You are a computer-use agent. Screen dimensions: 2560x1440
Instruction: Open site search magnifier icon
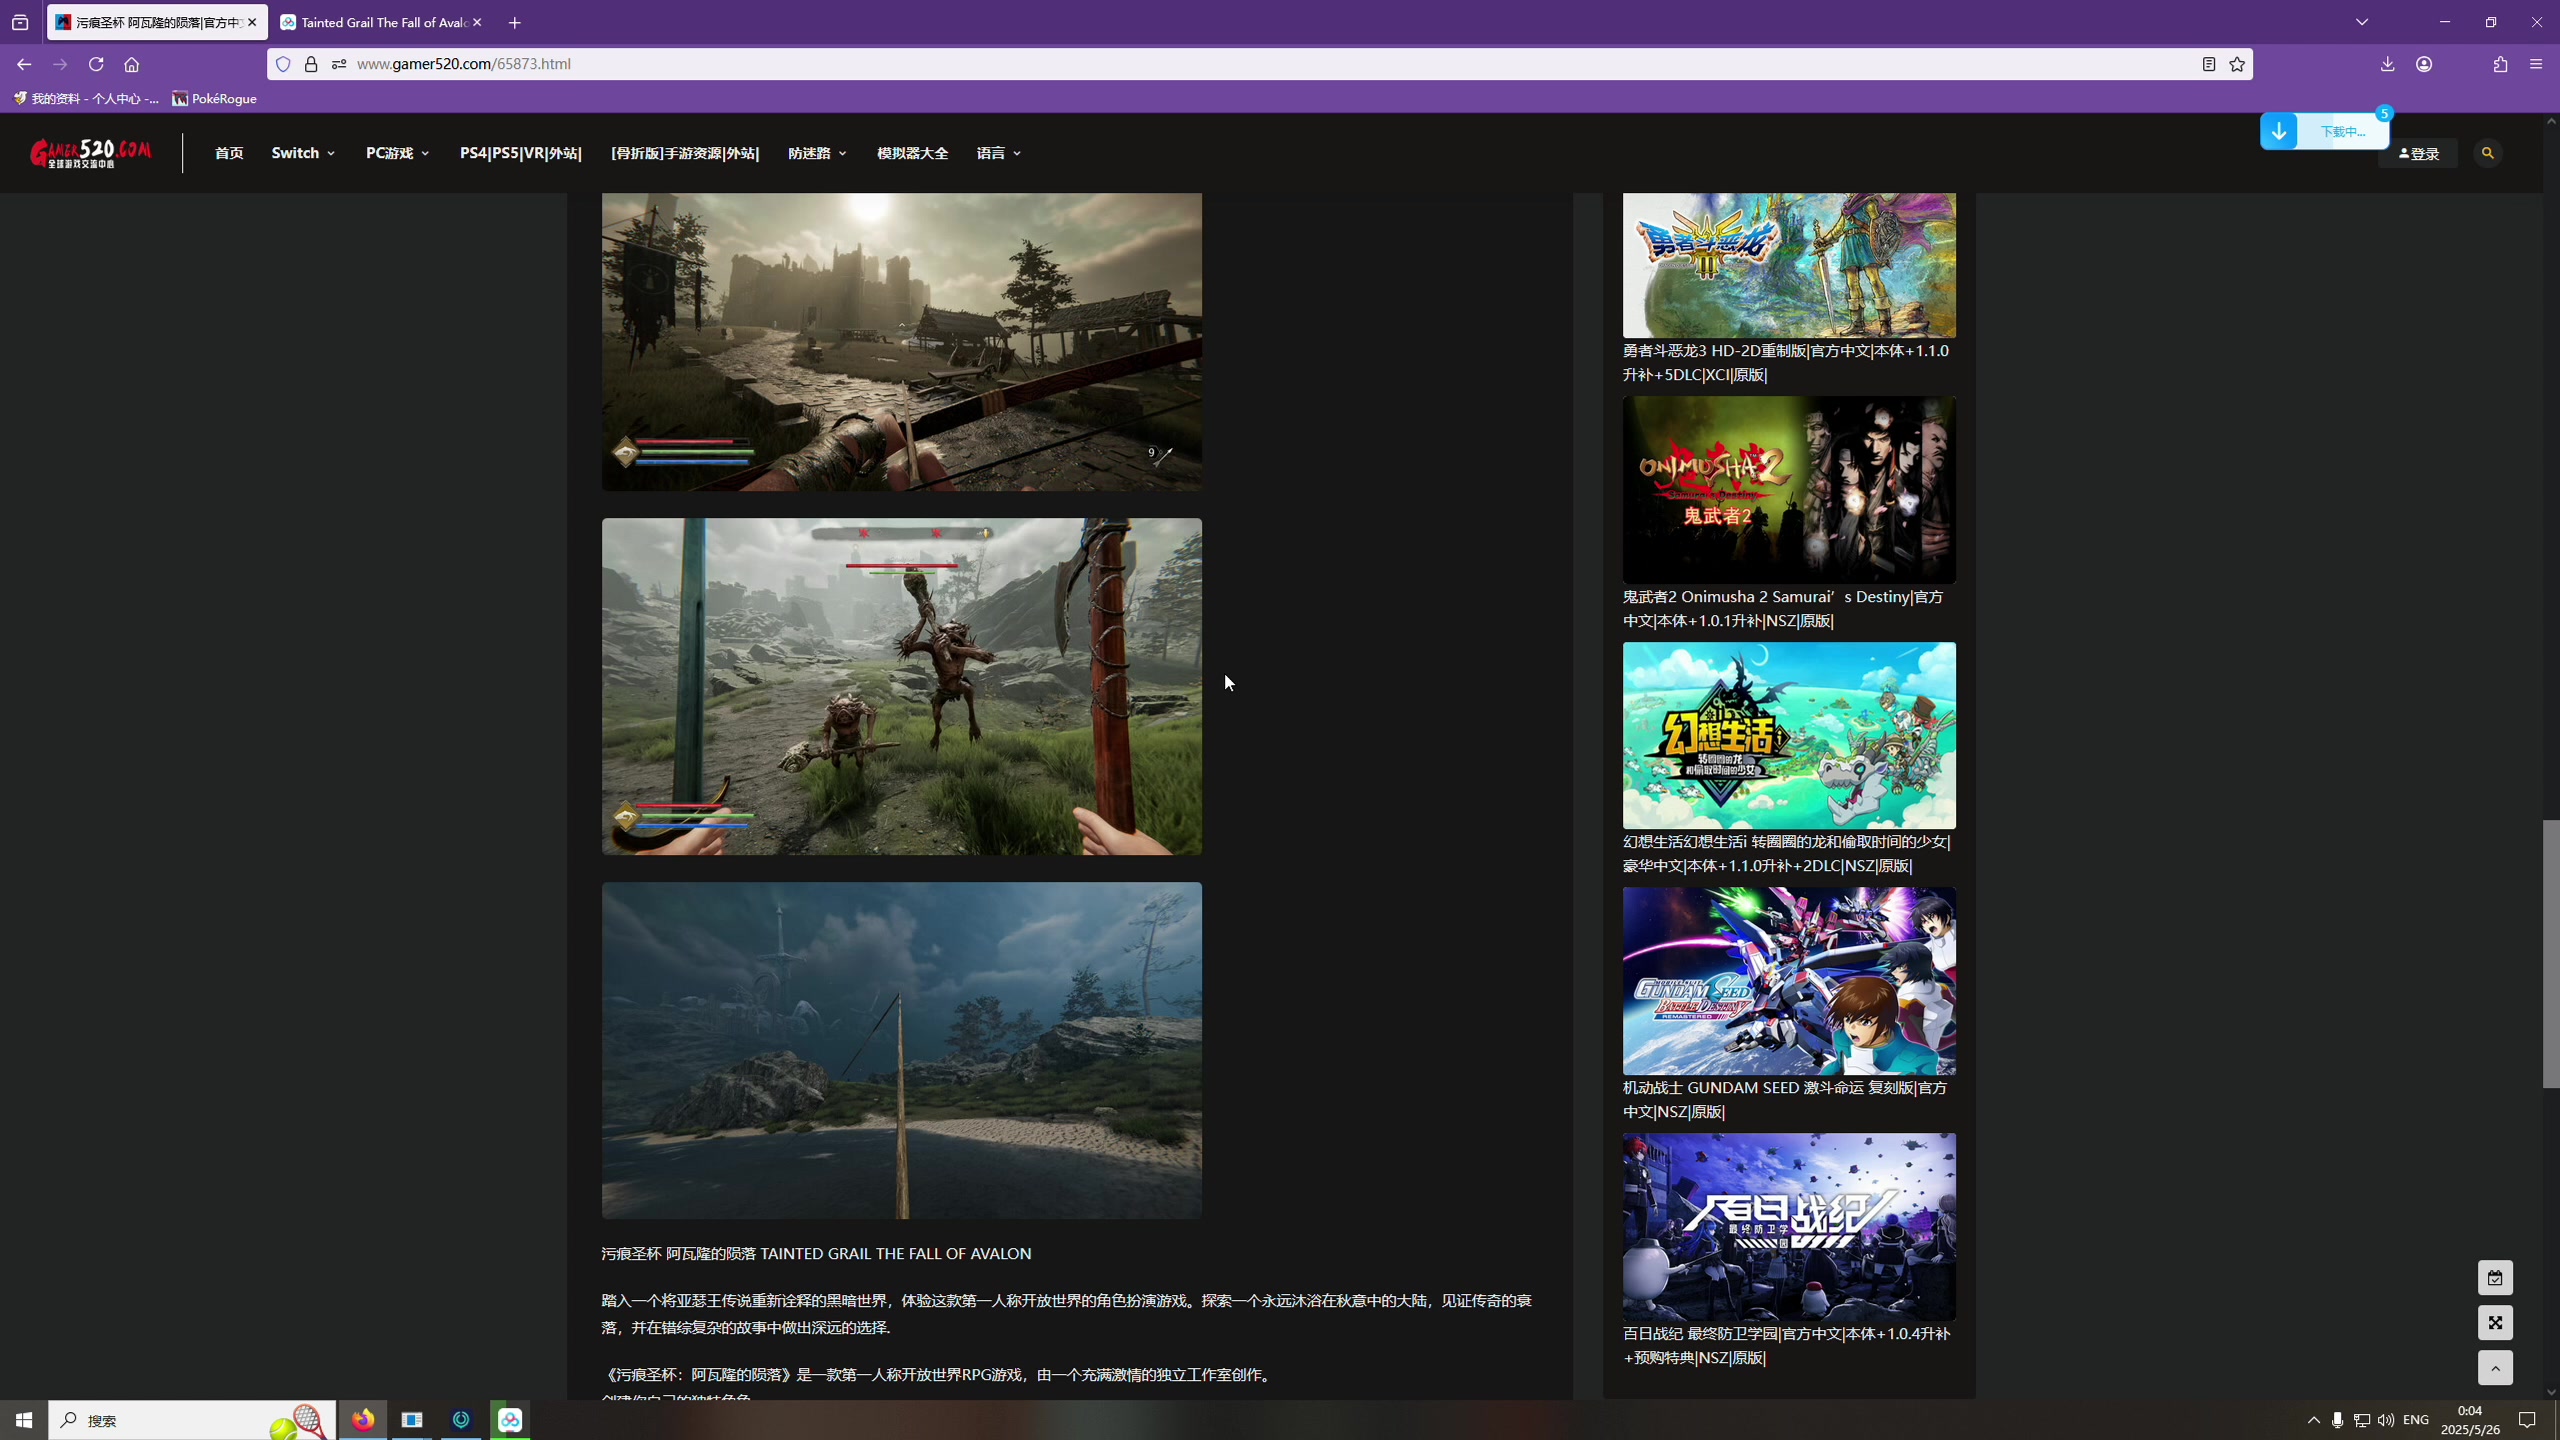pos(2487,153)
